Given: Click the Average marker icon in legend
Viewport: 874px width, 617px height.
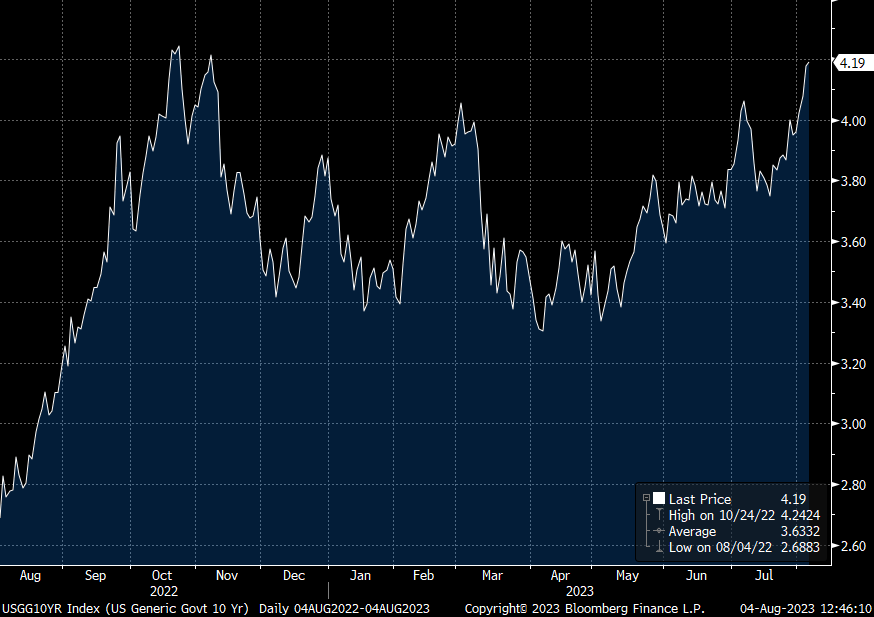Looking at the screenshot, I should coord(659,531).
